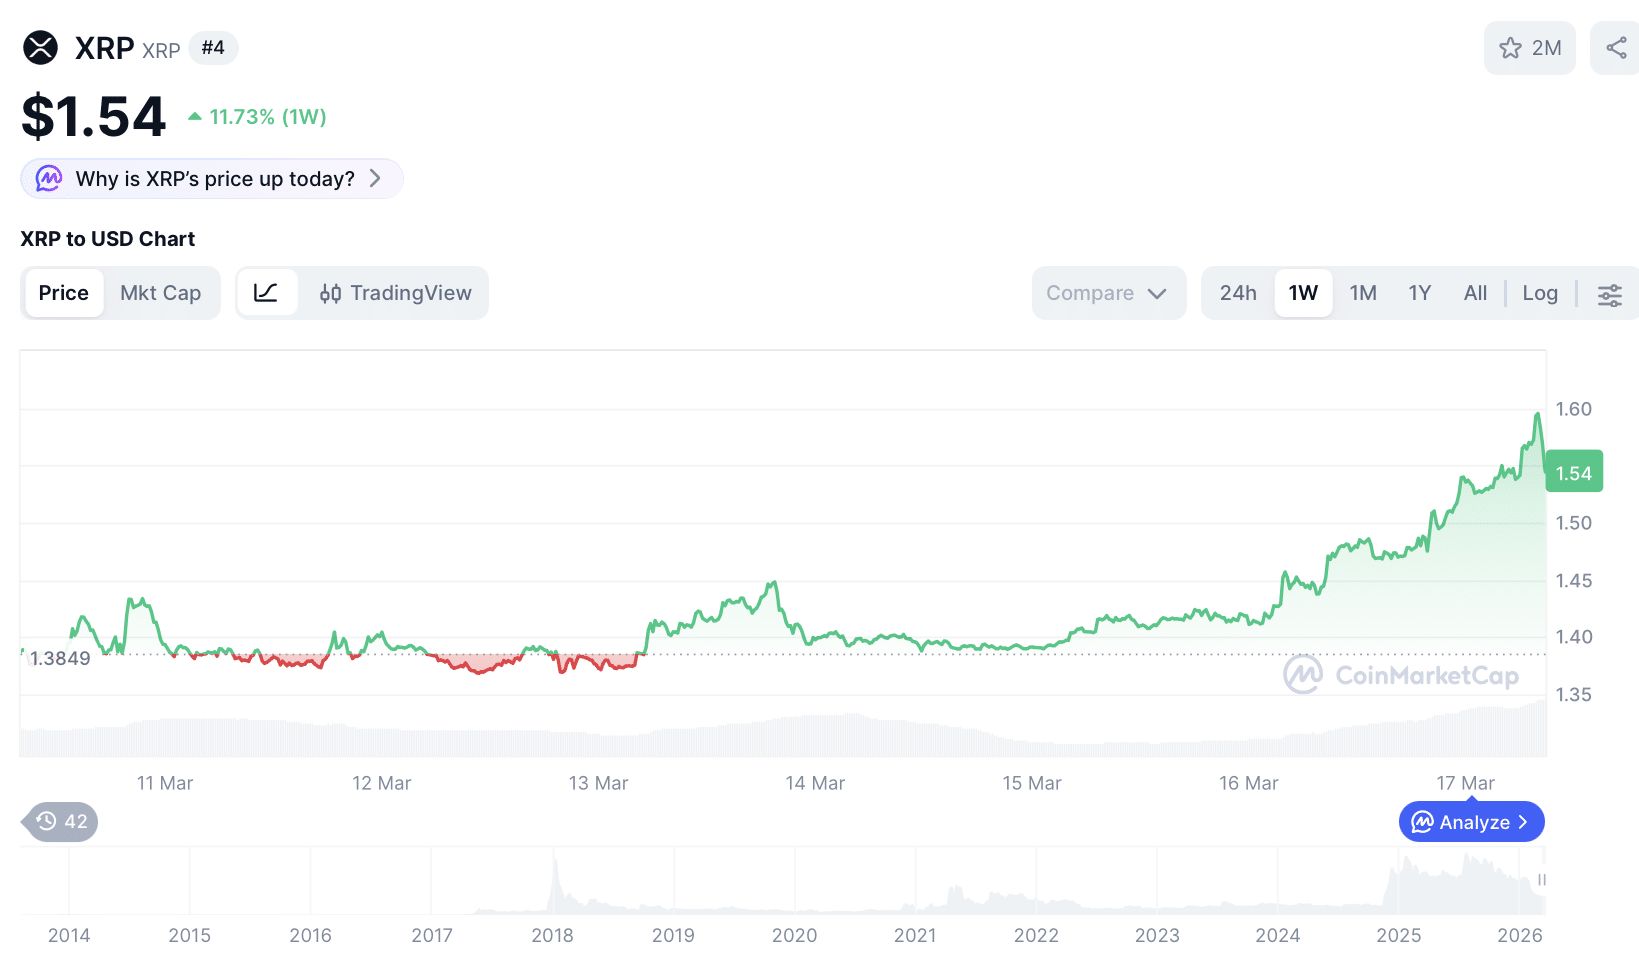Click the 2020 mark on the year timeline
This screenshot has height=975, width=1639.
click(794, 935)
